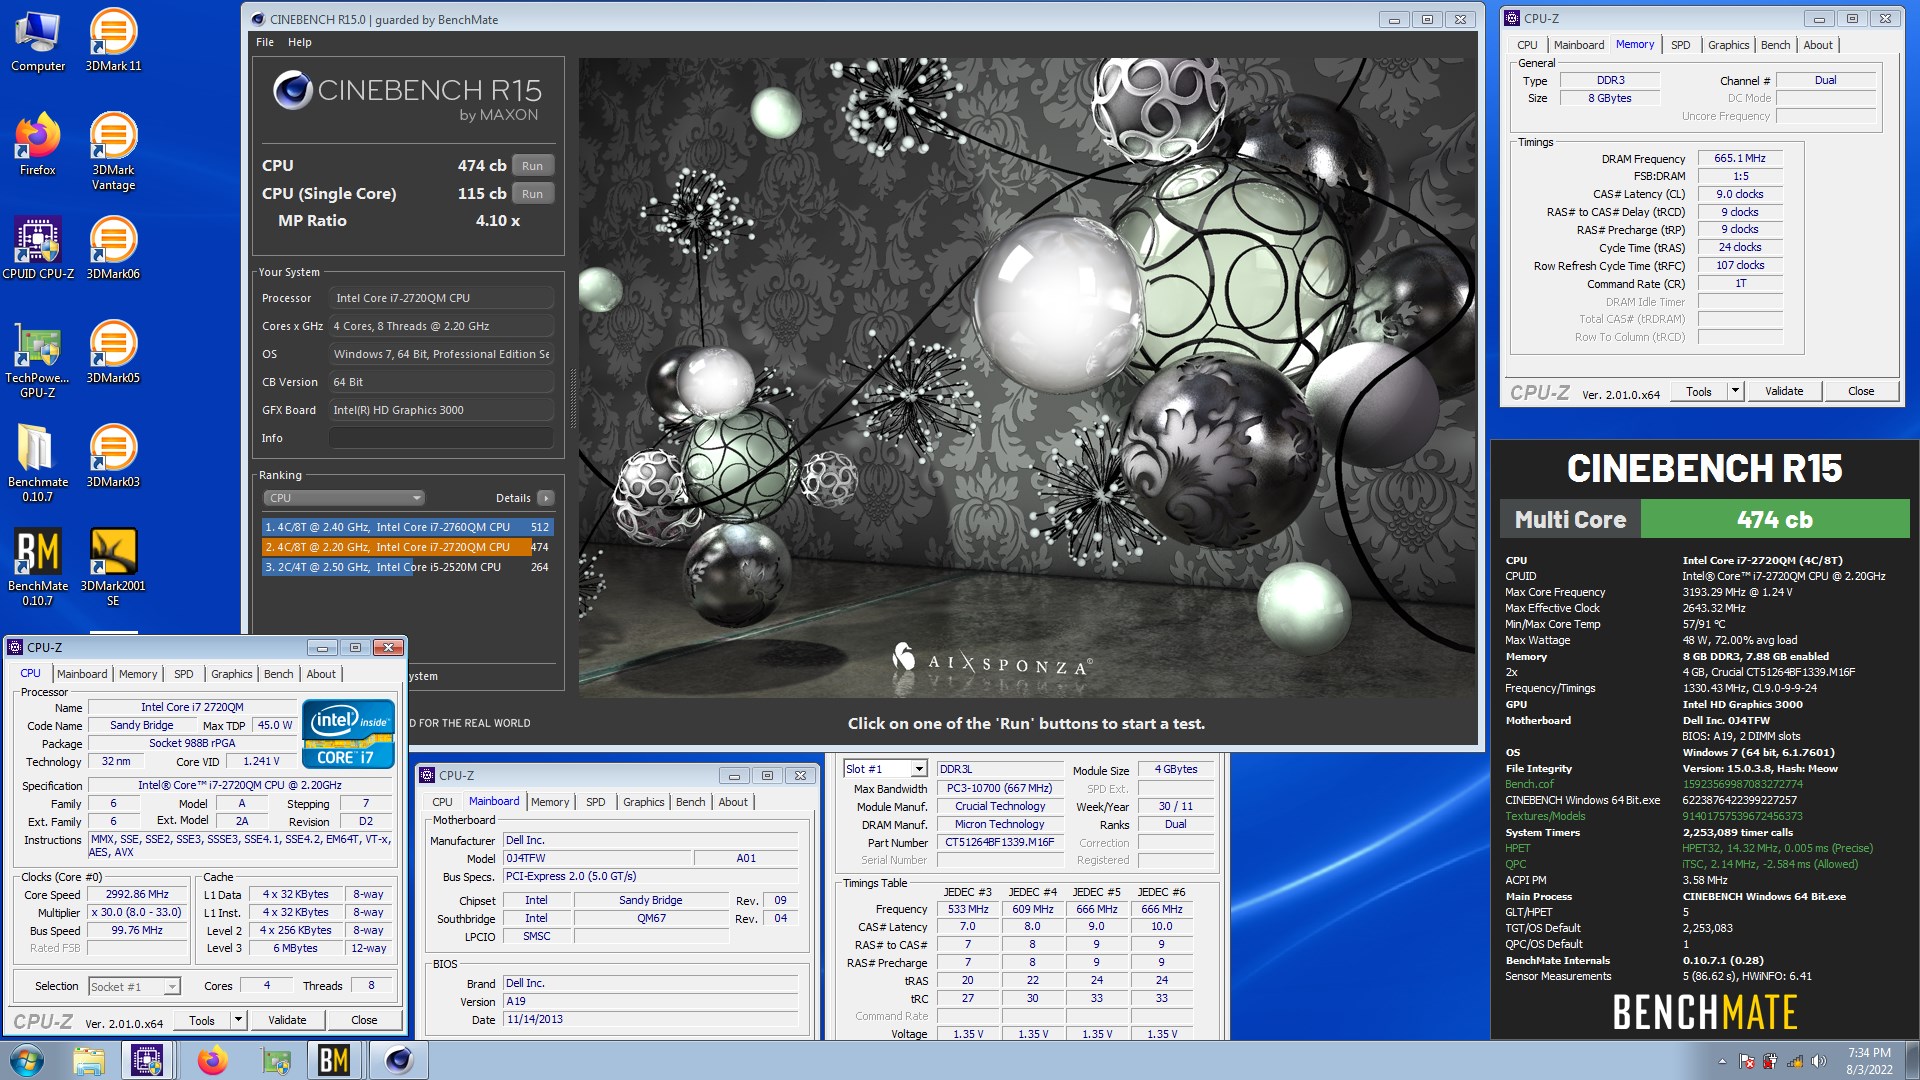Click Validate in the Memory CPU-Z window

(x=1784, y=391)
